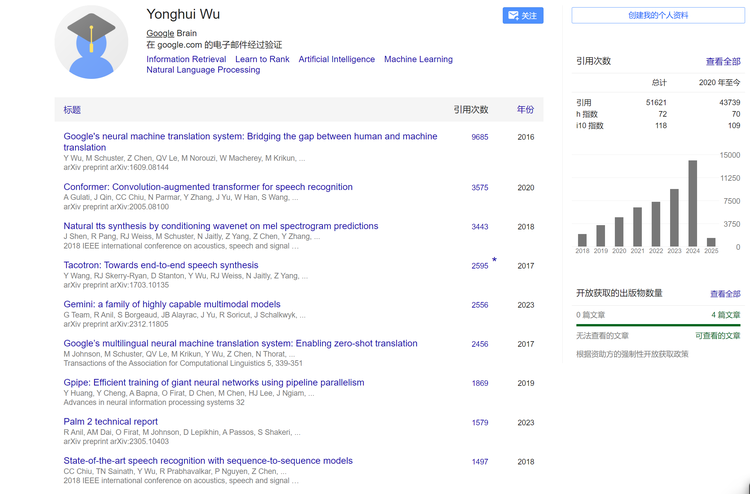Click the 2024 bar in citation chart
The image size is (750, 494).
pos(693,203)
